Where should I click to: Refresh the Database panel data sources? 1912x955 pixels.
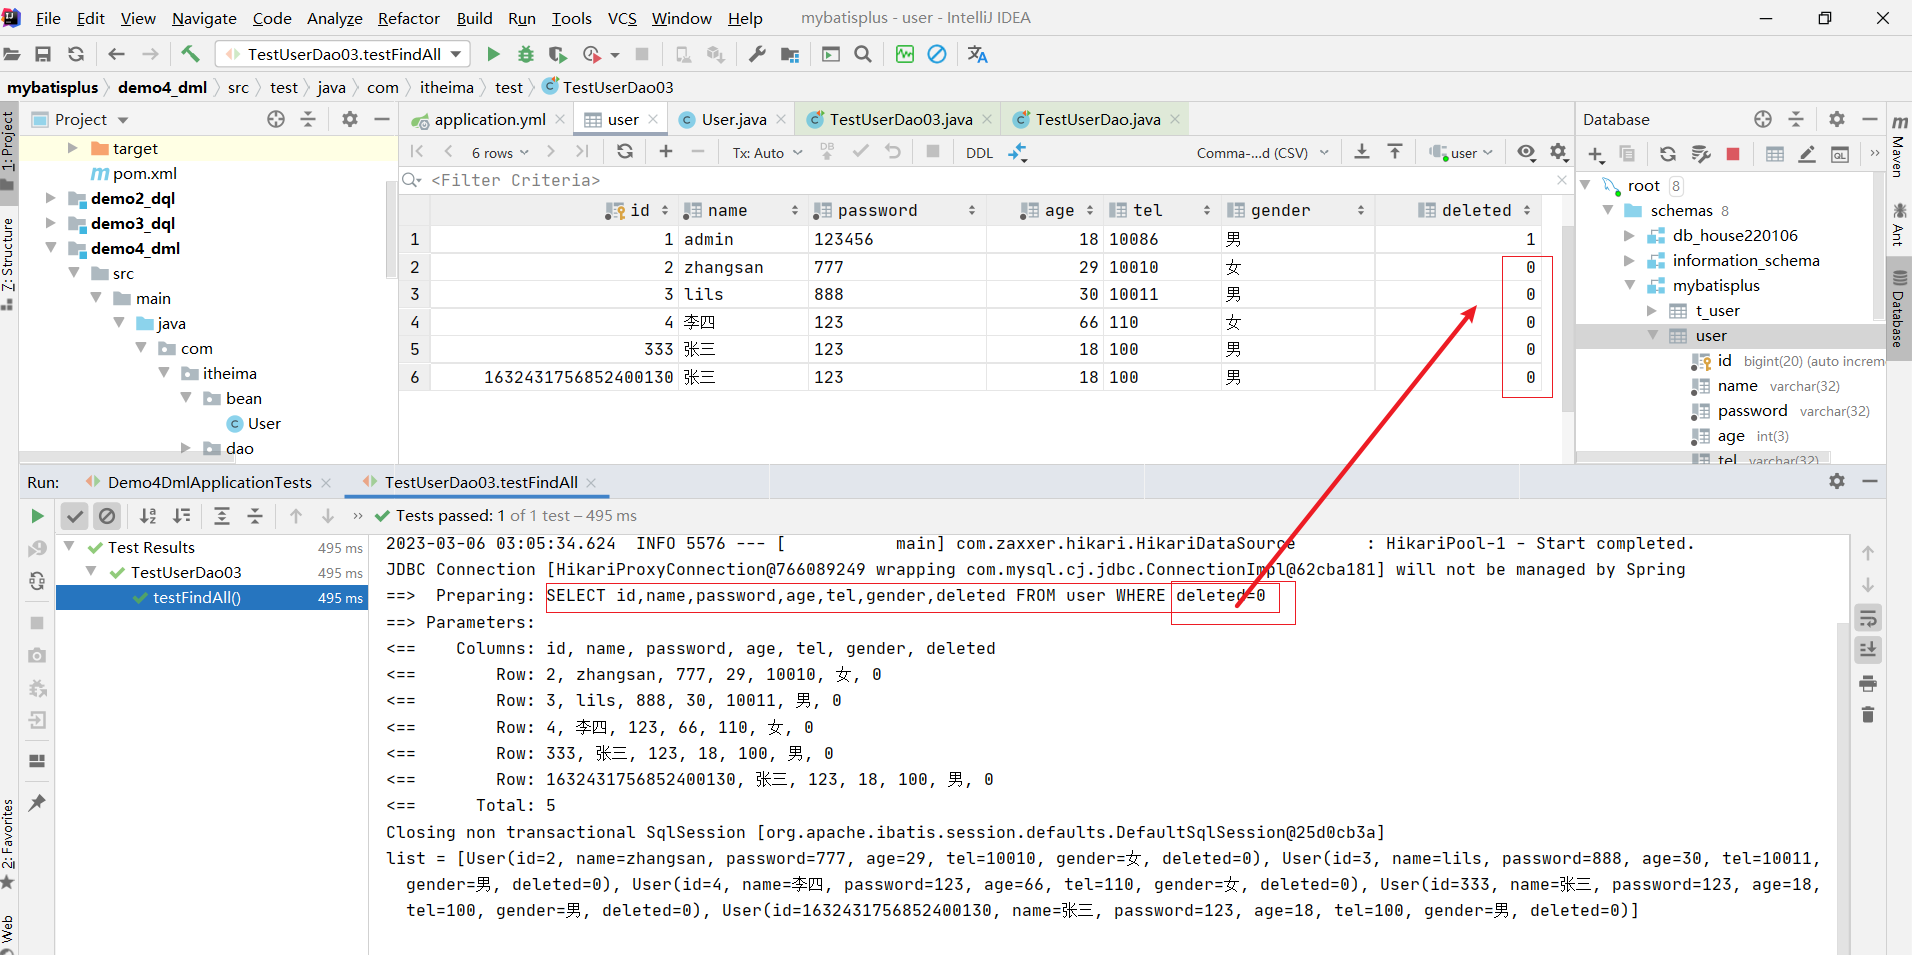1668,153
